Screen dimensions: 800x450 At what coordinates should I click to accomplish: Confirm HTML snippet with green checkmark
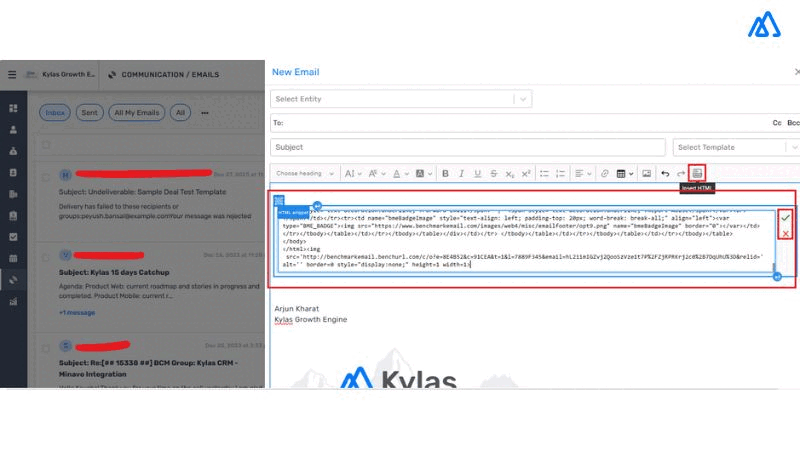[x=785, y=218]
